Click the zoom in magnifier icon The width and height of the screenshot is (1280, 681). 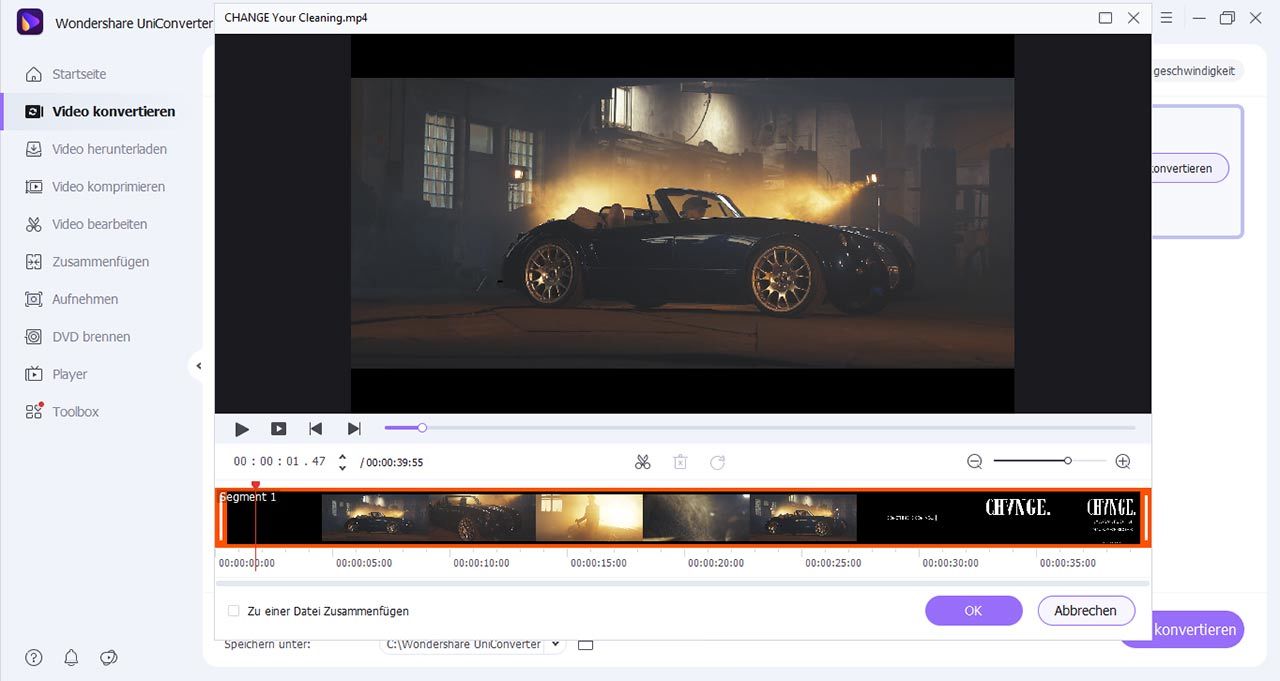click(x=1123, y=462)
